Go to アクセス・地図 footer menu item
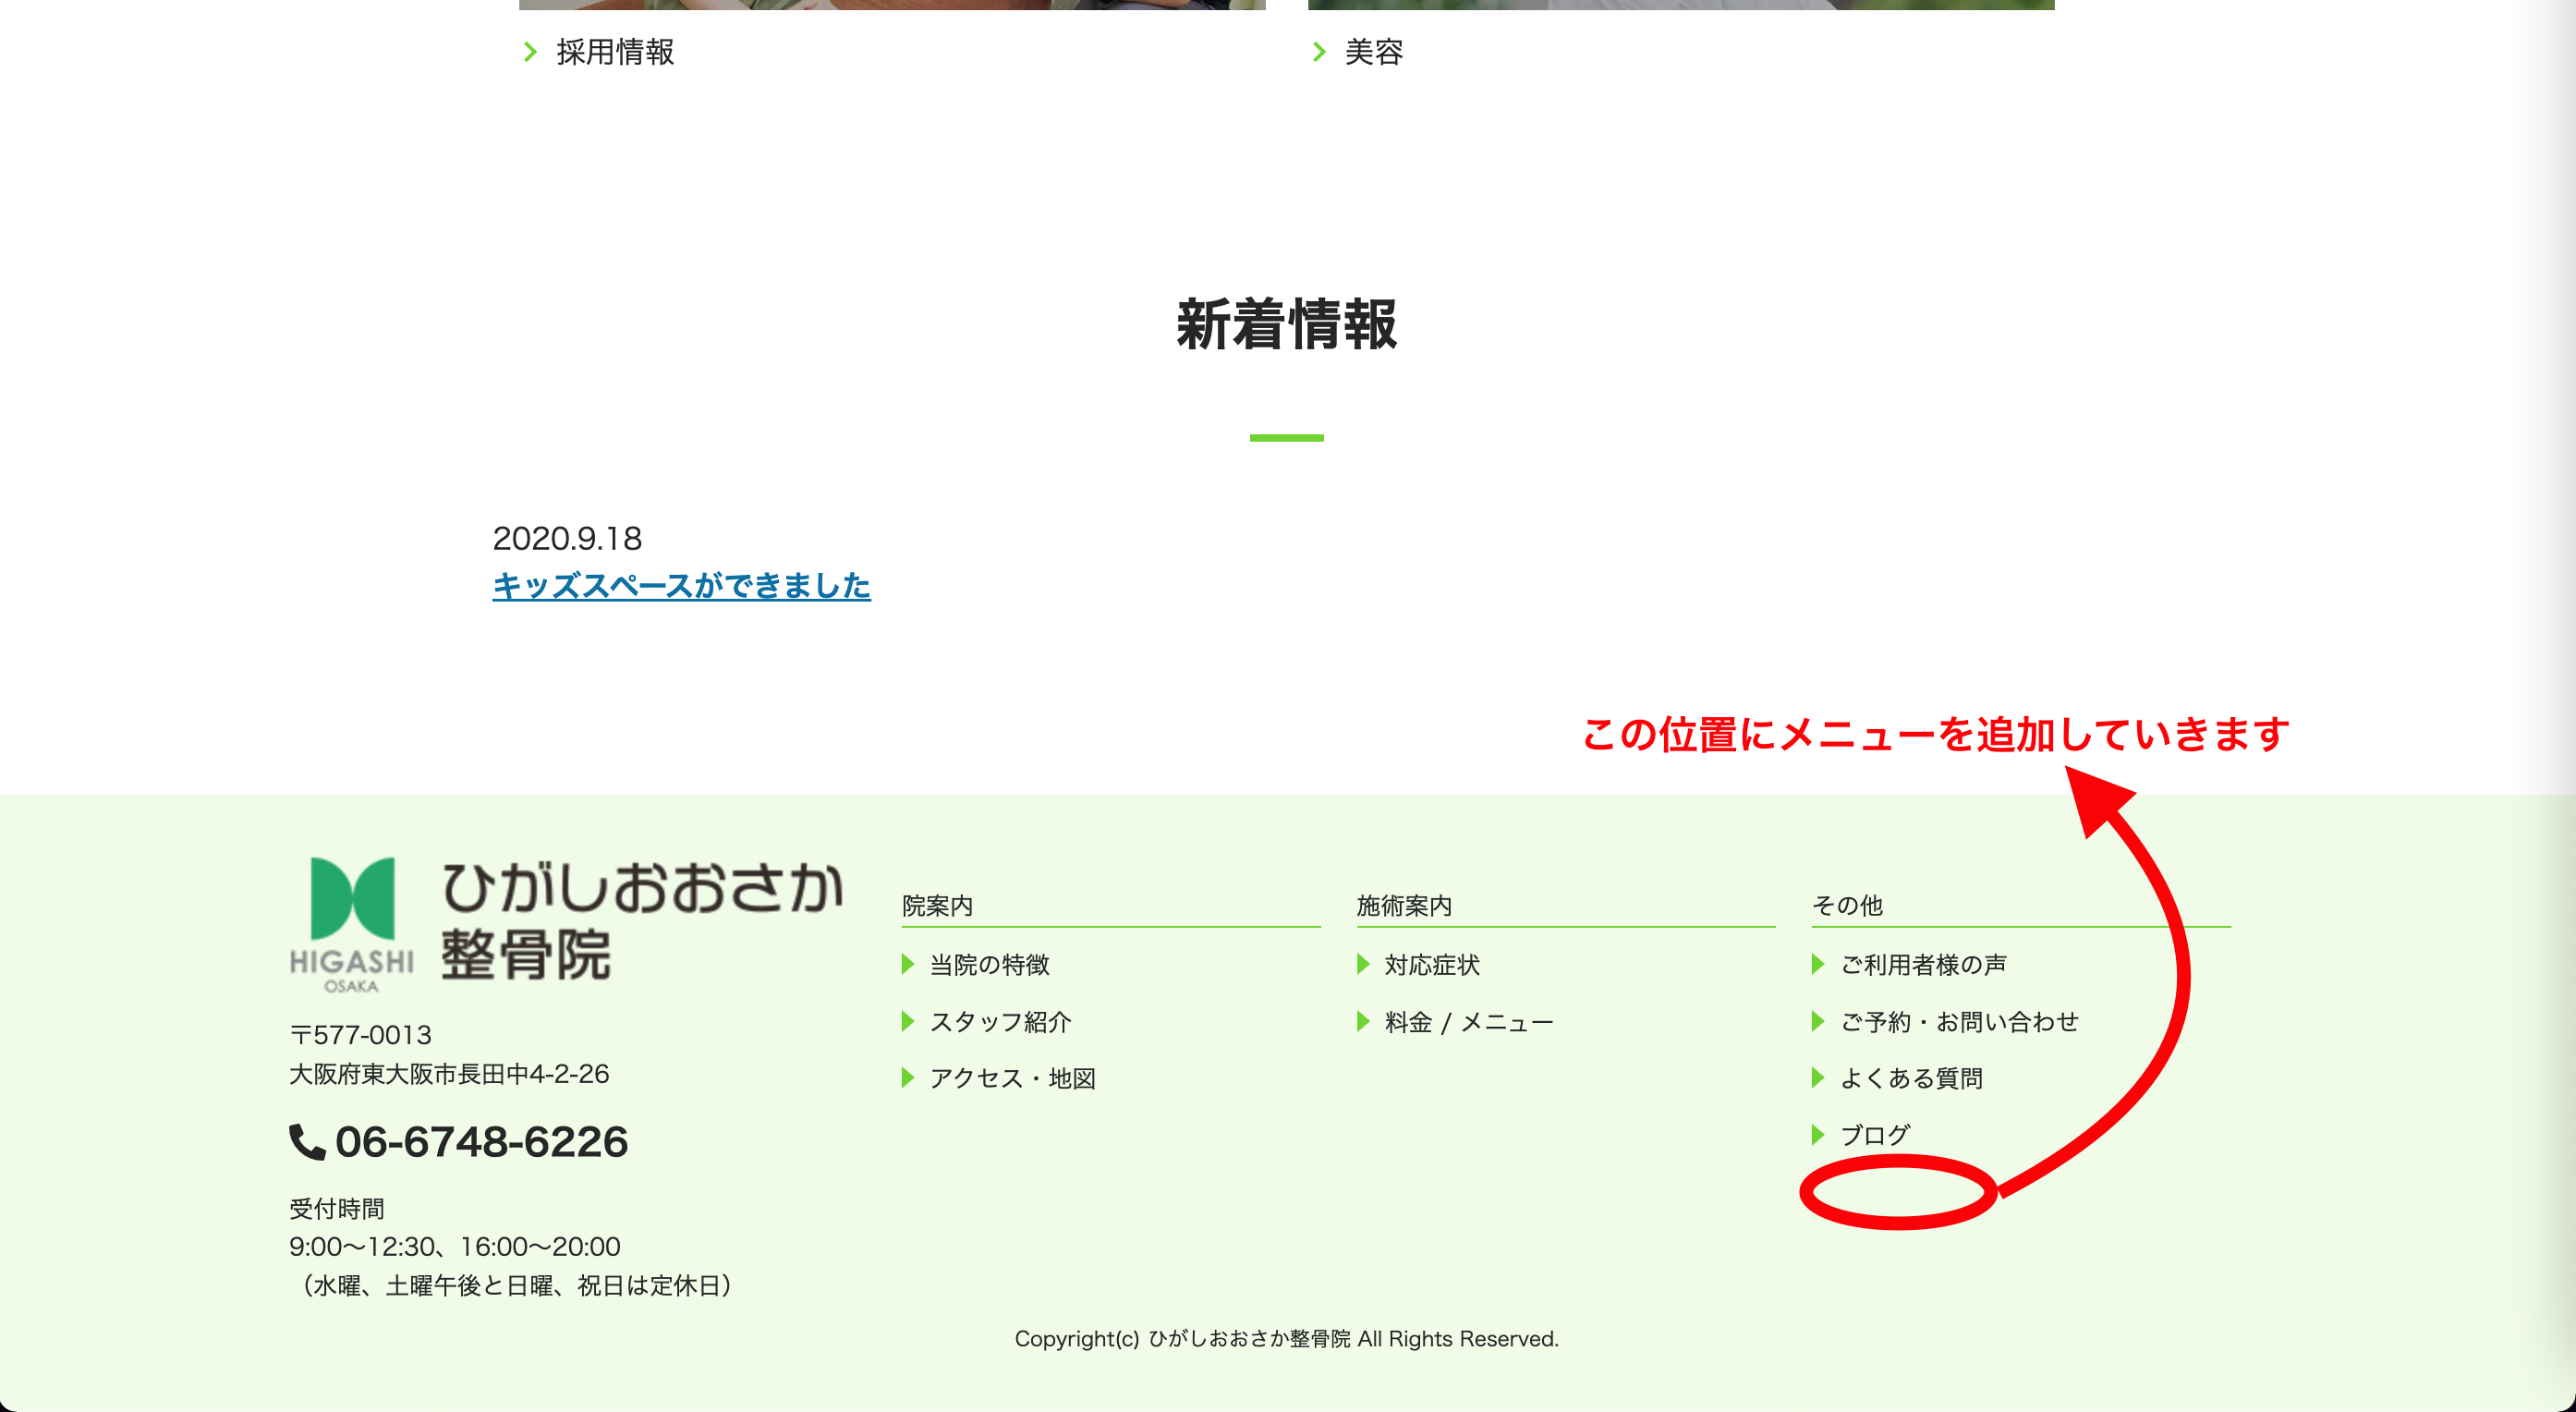The height and width of the screenshot is (1412, 2576). click(1012, 1078)
